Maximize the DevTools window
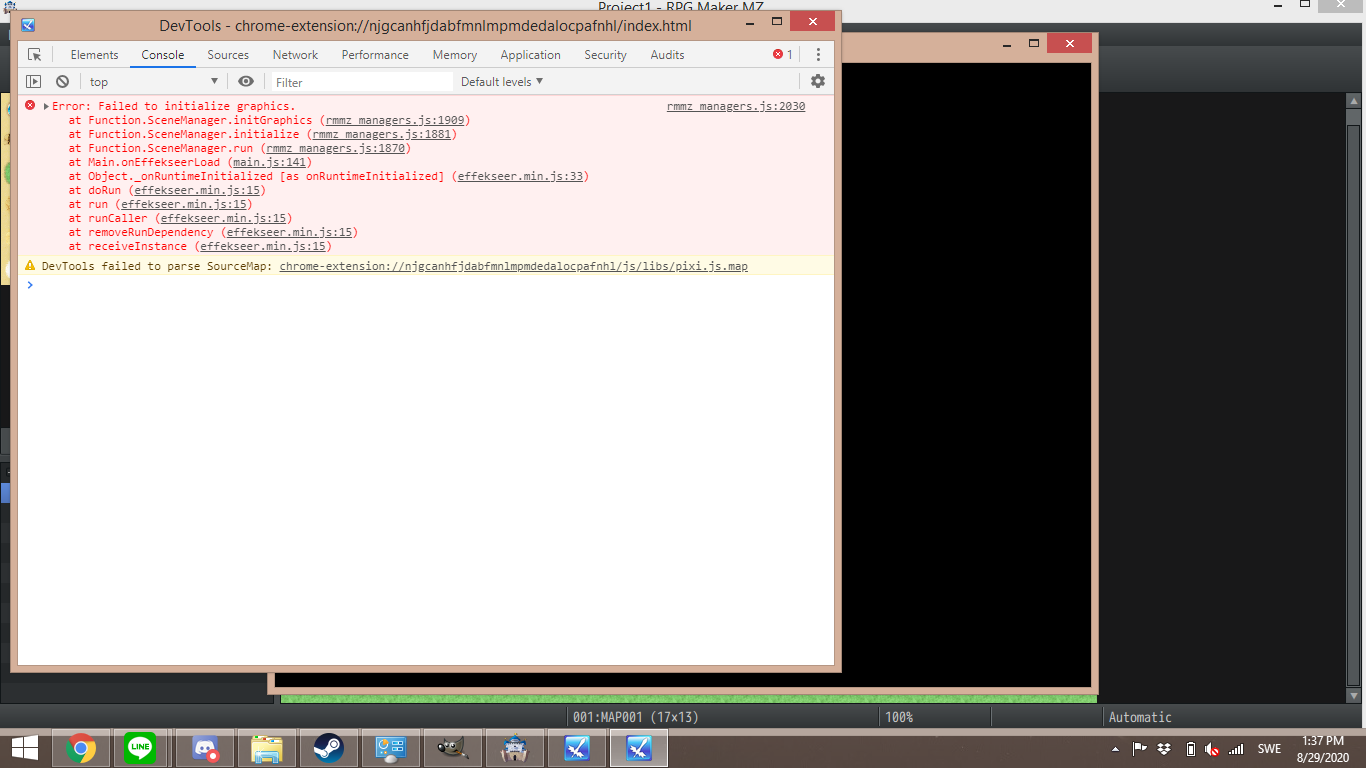This screenshot has width=1366, height=768. tap(777, 22)
